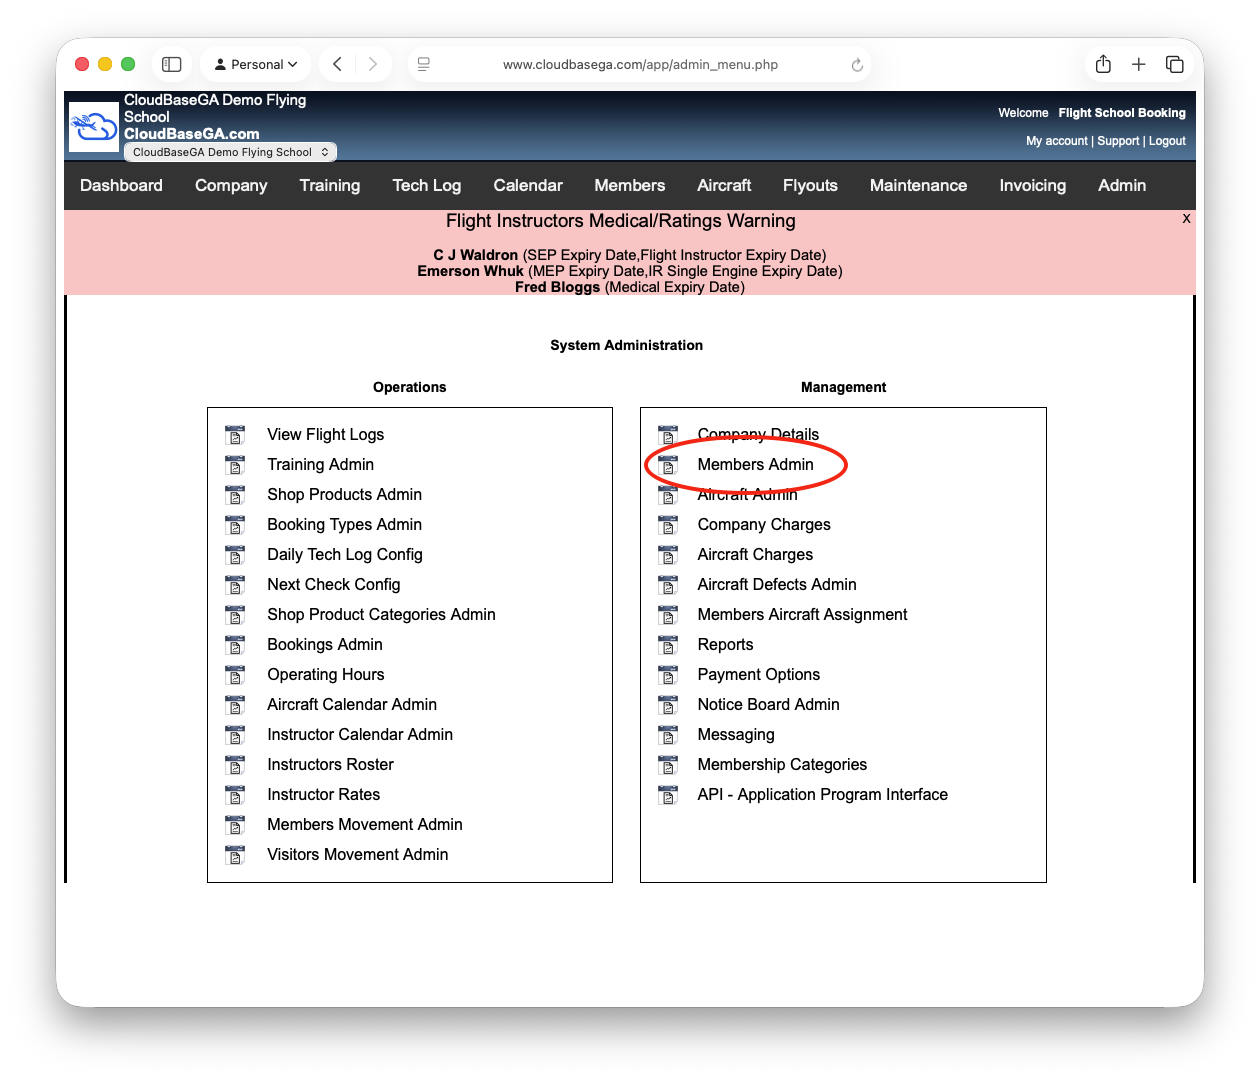Screen dimensions: 1260x1081
Task: Click the Safari address bar URL
Action: click(640, 64)
